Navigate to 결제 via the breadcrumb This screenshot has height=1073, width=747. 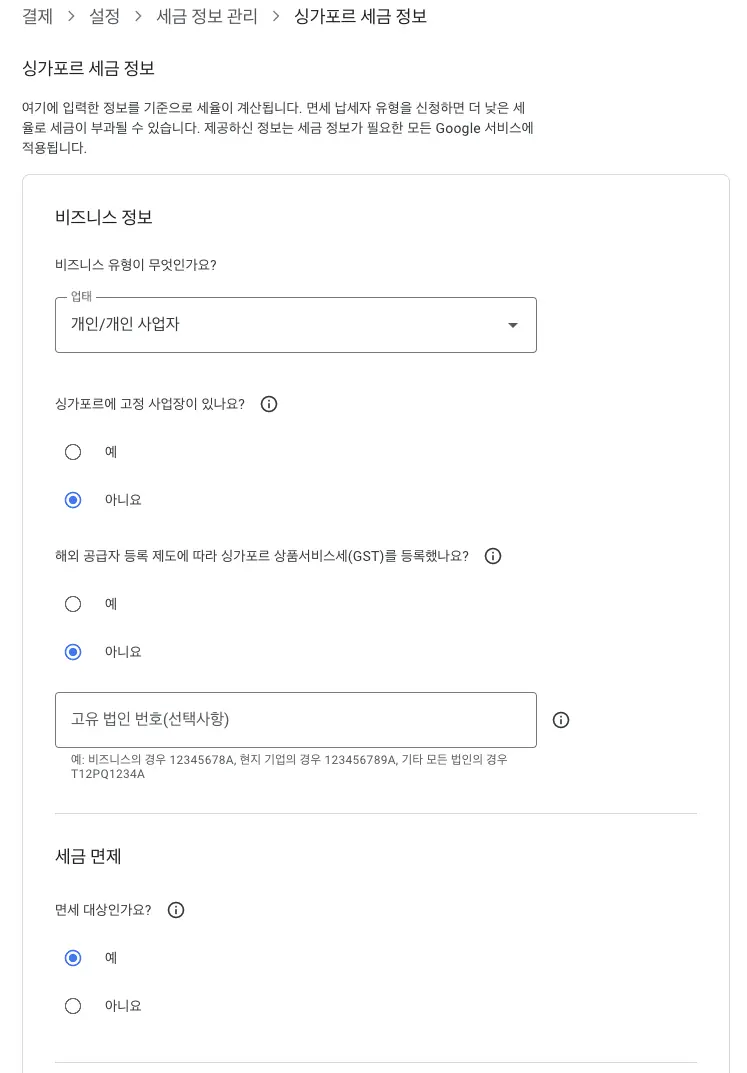point(37,17)
